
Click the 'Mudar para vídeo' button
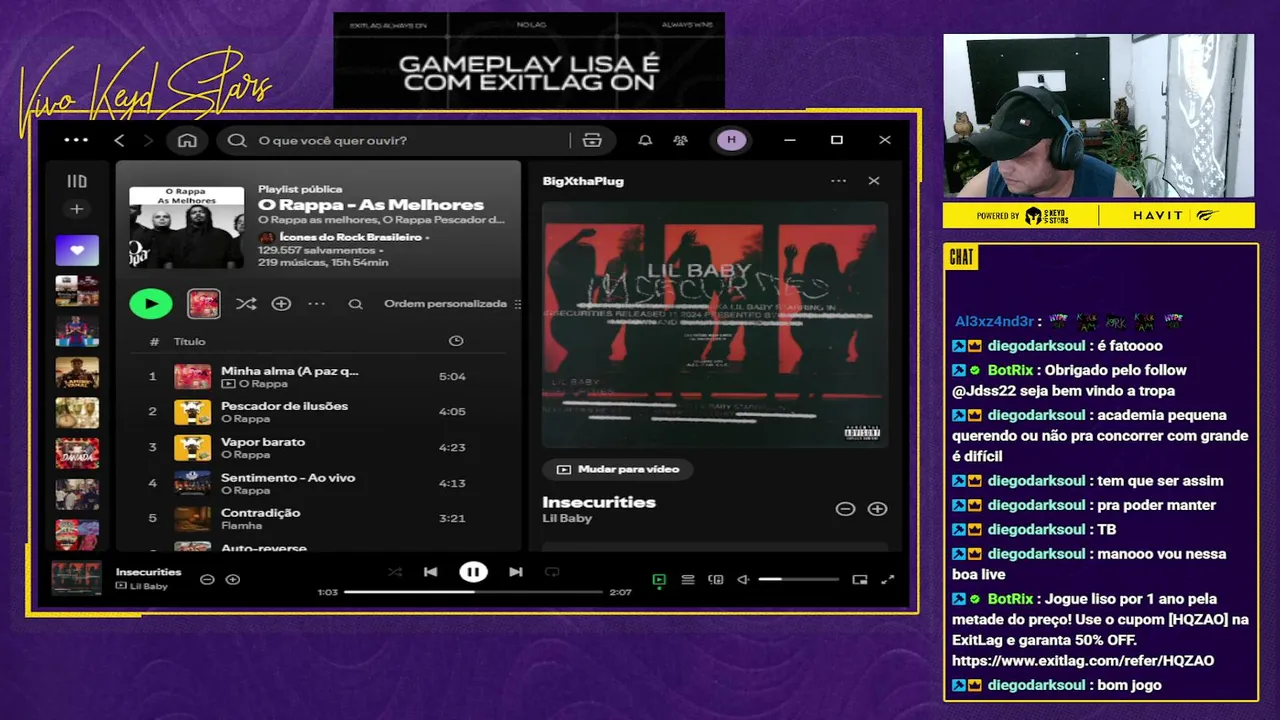[617, 469]
